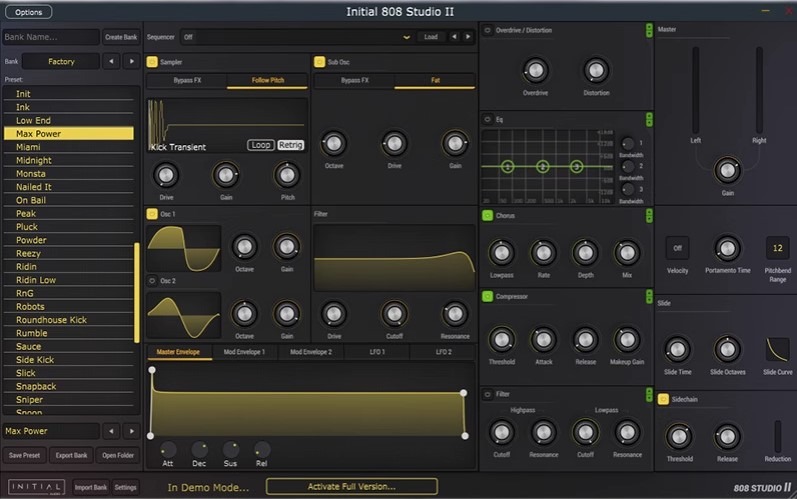Click previous sequencer pattern arrow

(454, 37)
